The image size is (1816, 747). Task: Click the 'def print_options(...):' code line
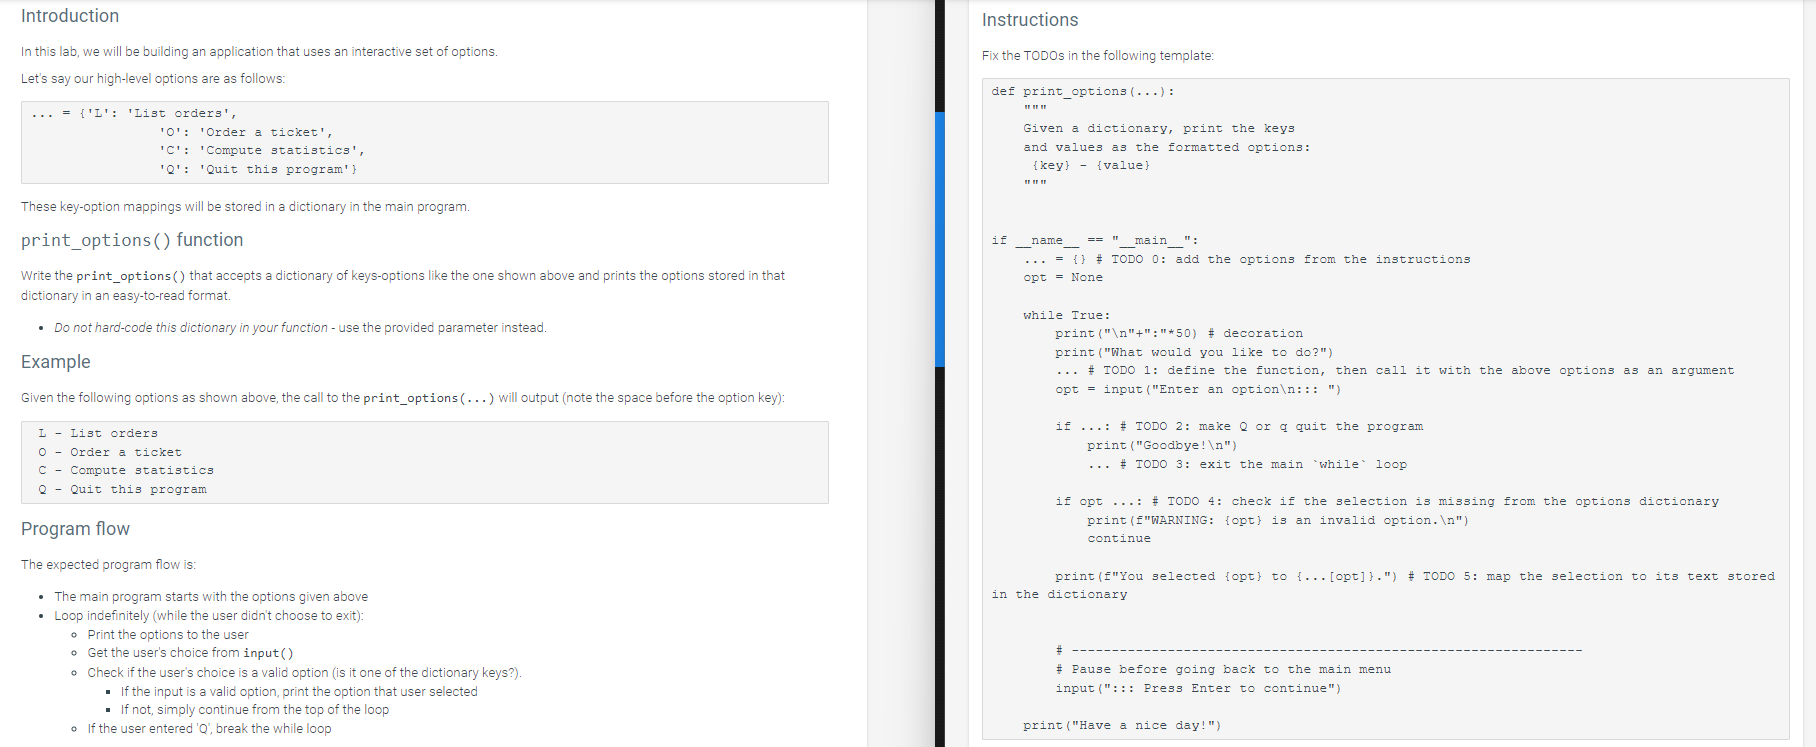click(x=1083, y=91)
